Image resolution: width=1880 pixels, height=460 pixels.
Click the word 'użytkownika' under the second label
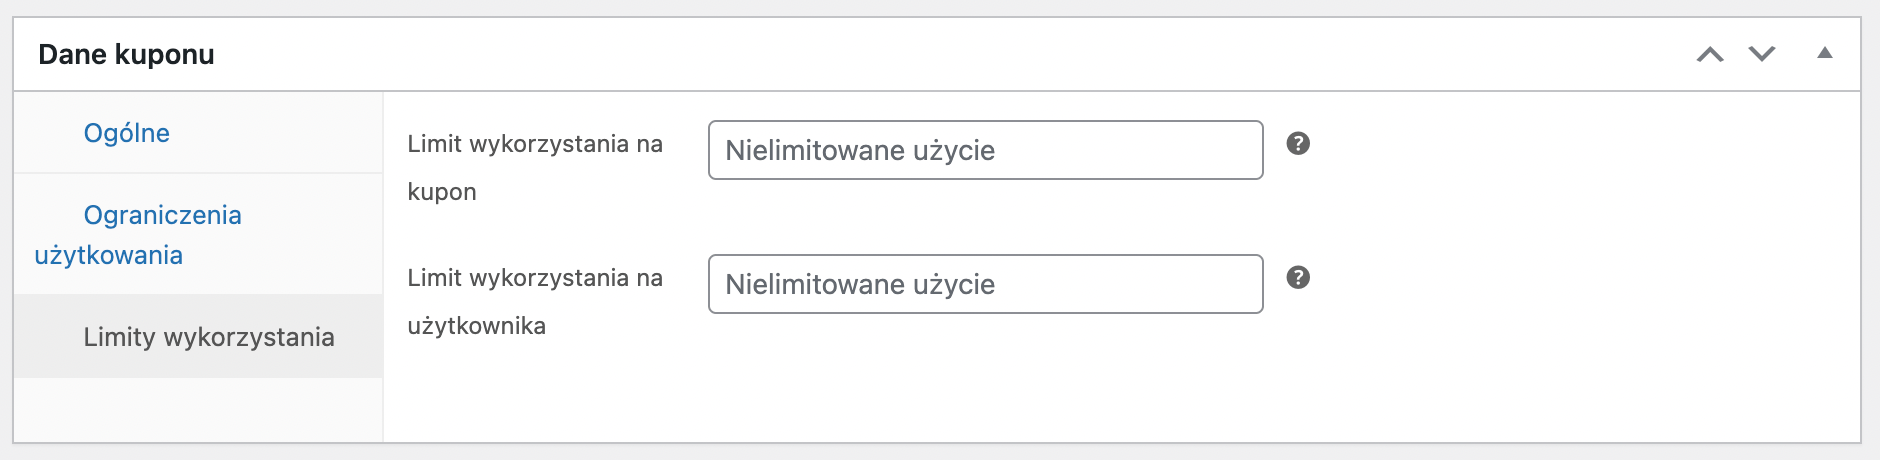click(x=476, y=326)
